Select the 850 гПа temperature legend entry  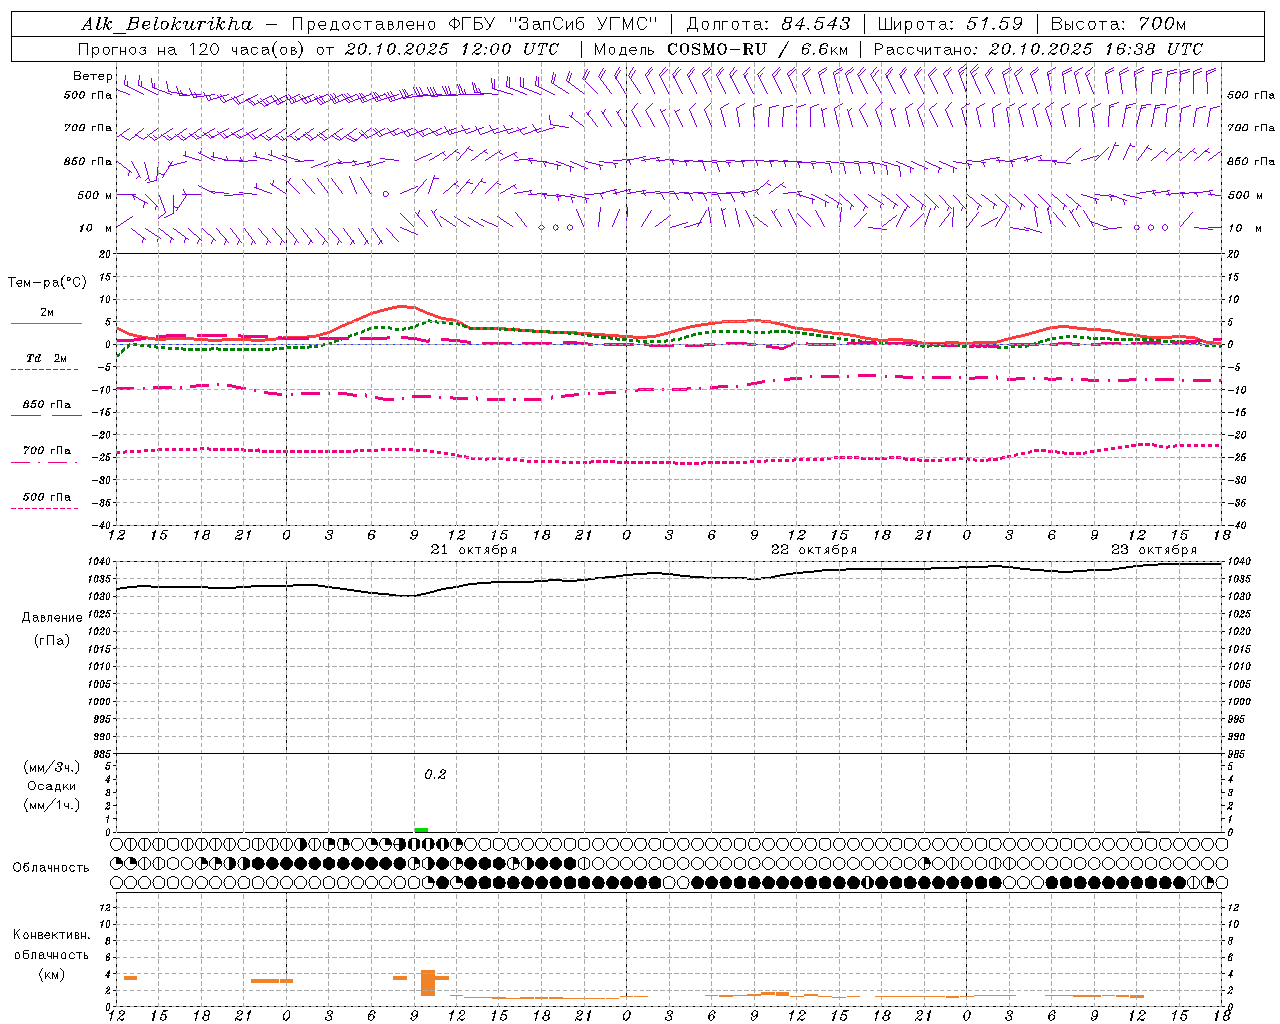[x=46, y=405]
